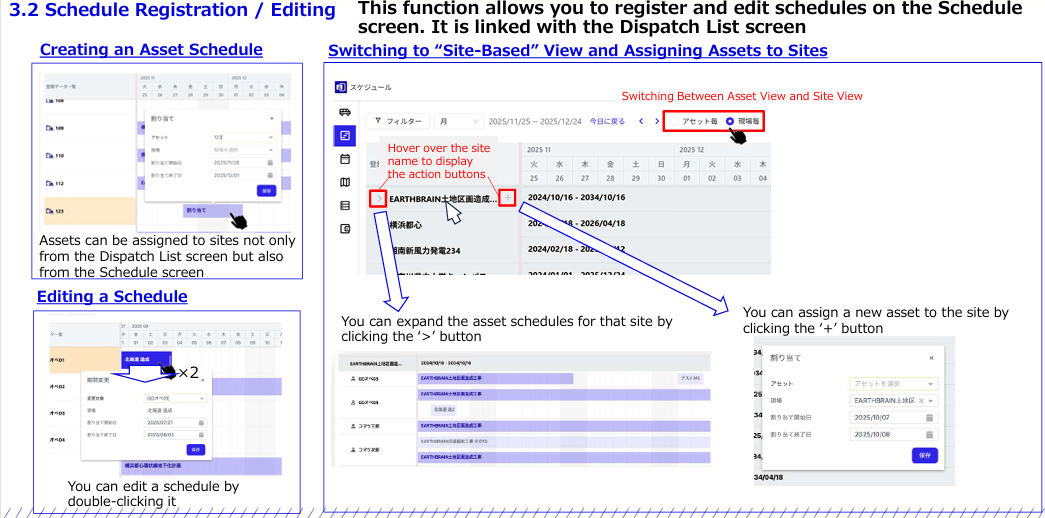Viewport: 1045px width, 518px height.
Task: Open the map icon in left sidebar
Action: point(345,182)
